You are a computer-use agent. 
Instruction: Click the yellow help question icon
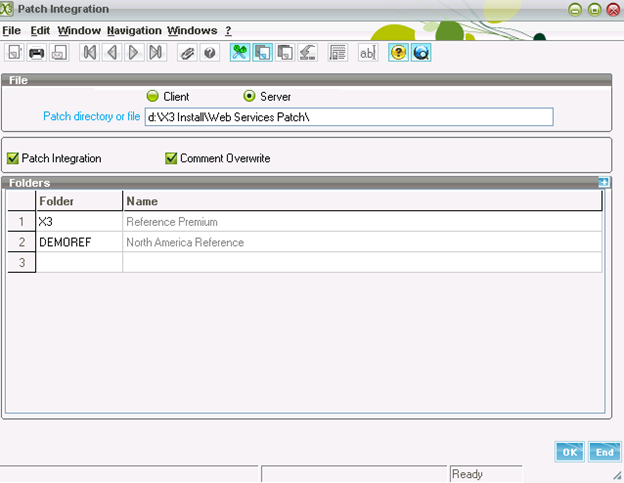[398, 53]
